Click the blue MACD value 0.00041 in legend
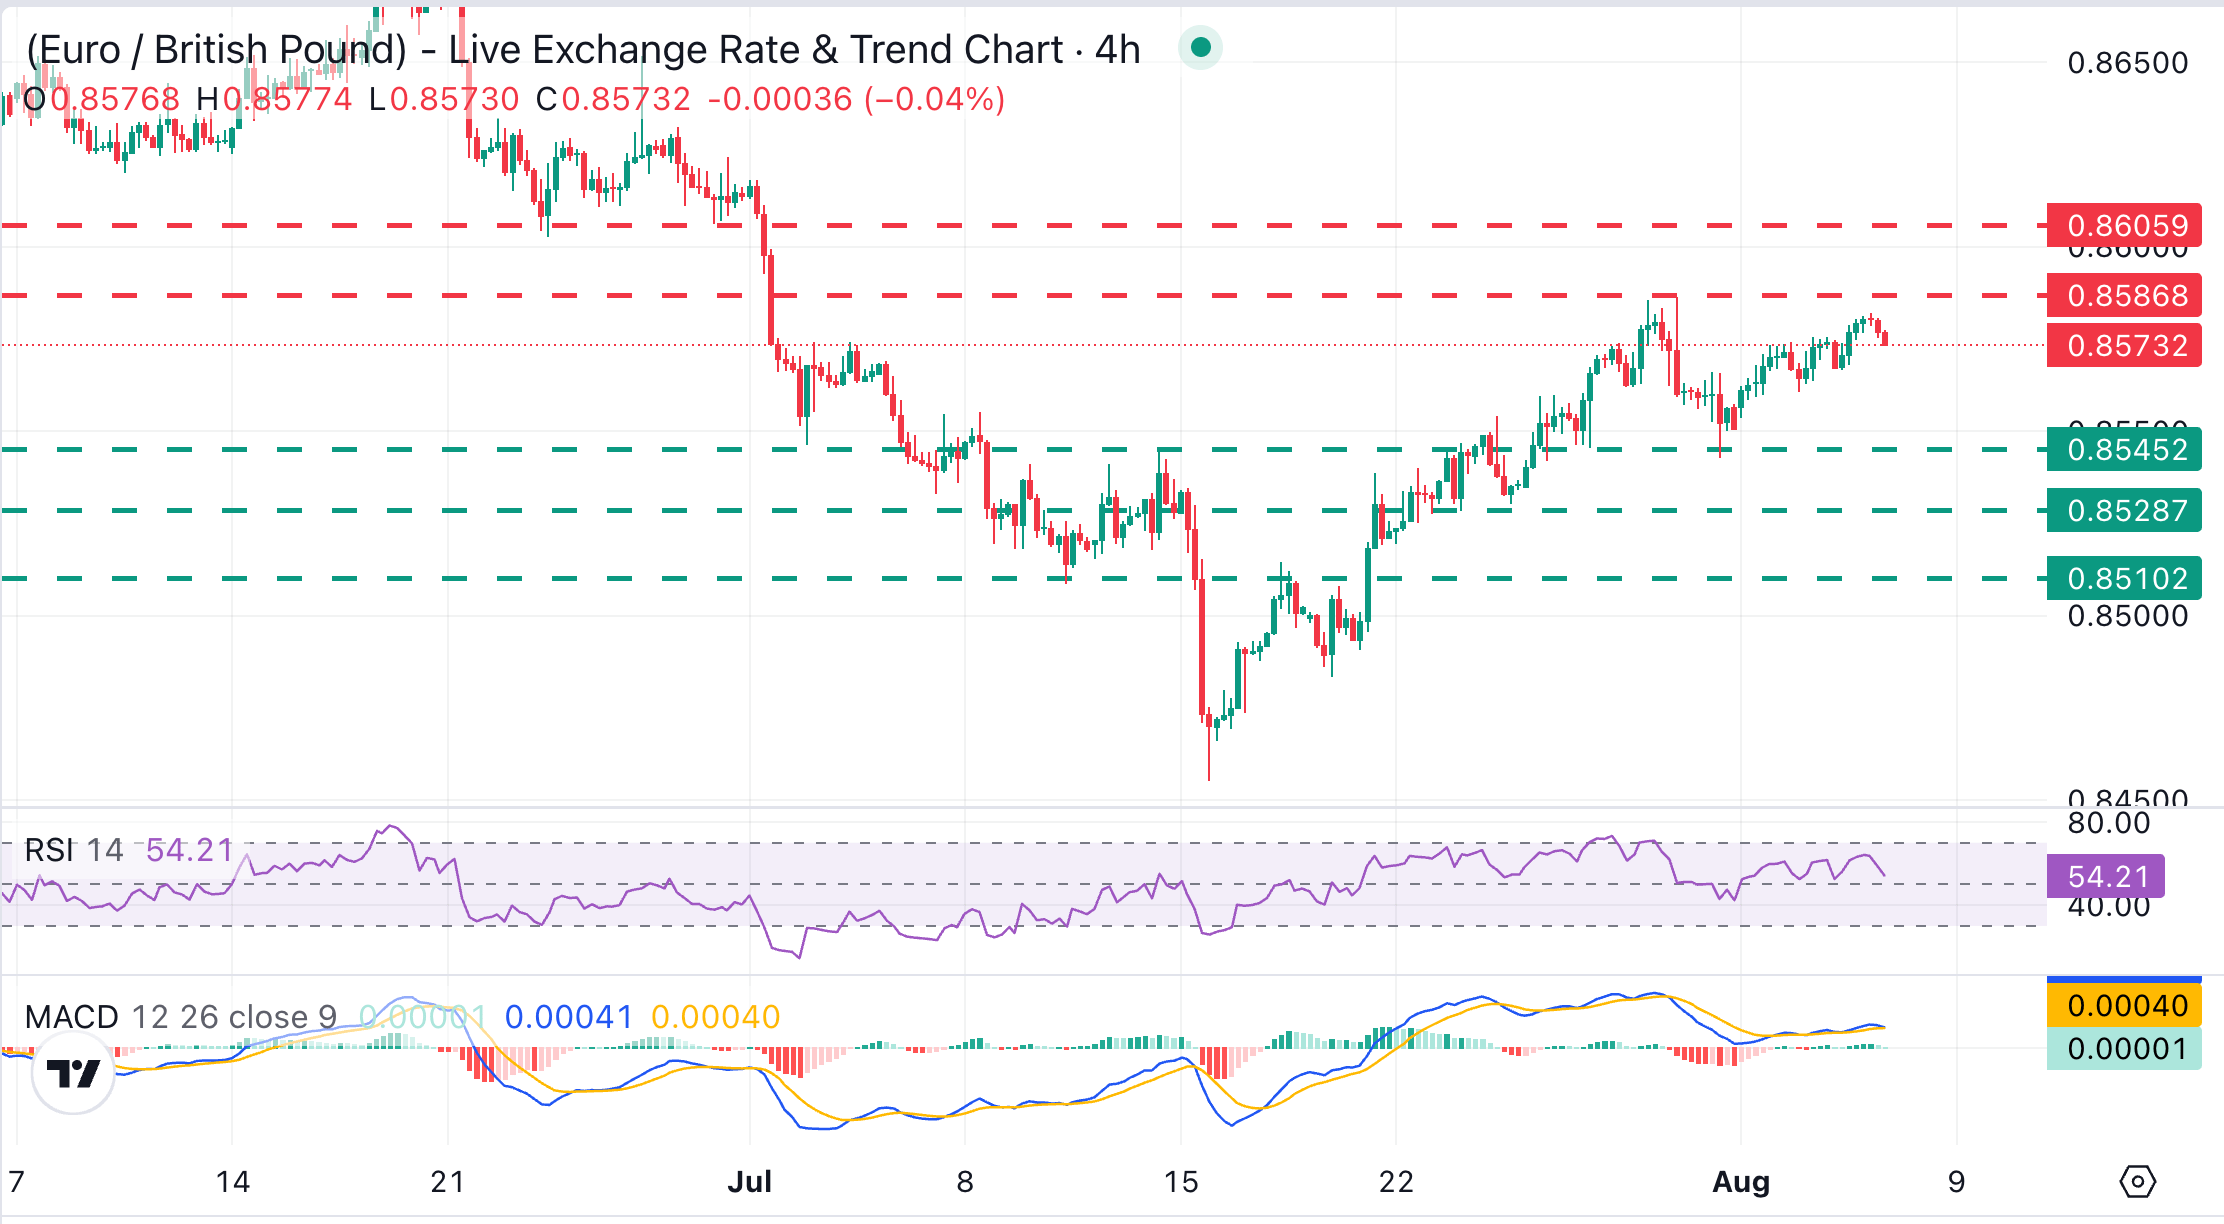 click(569, 1017)
